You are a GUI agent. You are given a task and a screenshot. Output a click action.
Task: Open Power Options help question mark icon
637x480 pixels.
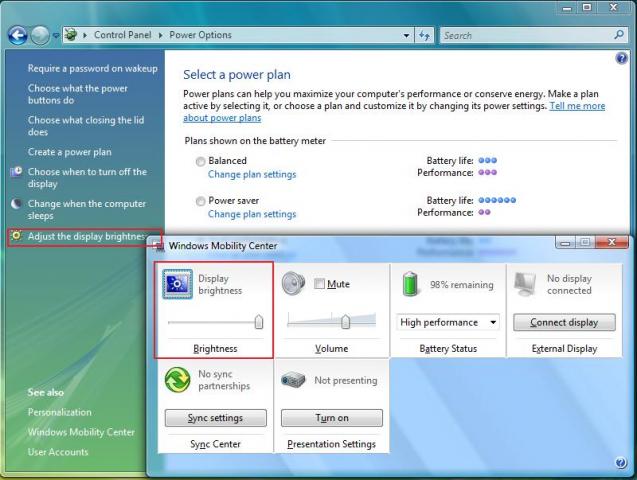coord(621,58)
